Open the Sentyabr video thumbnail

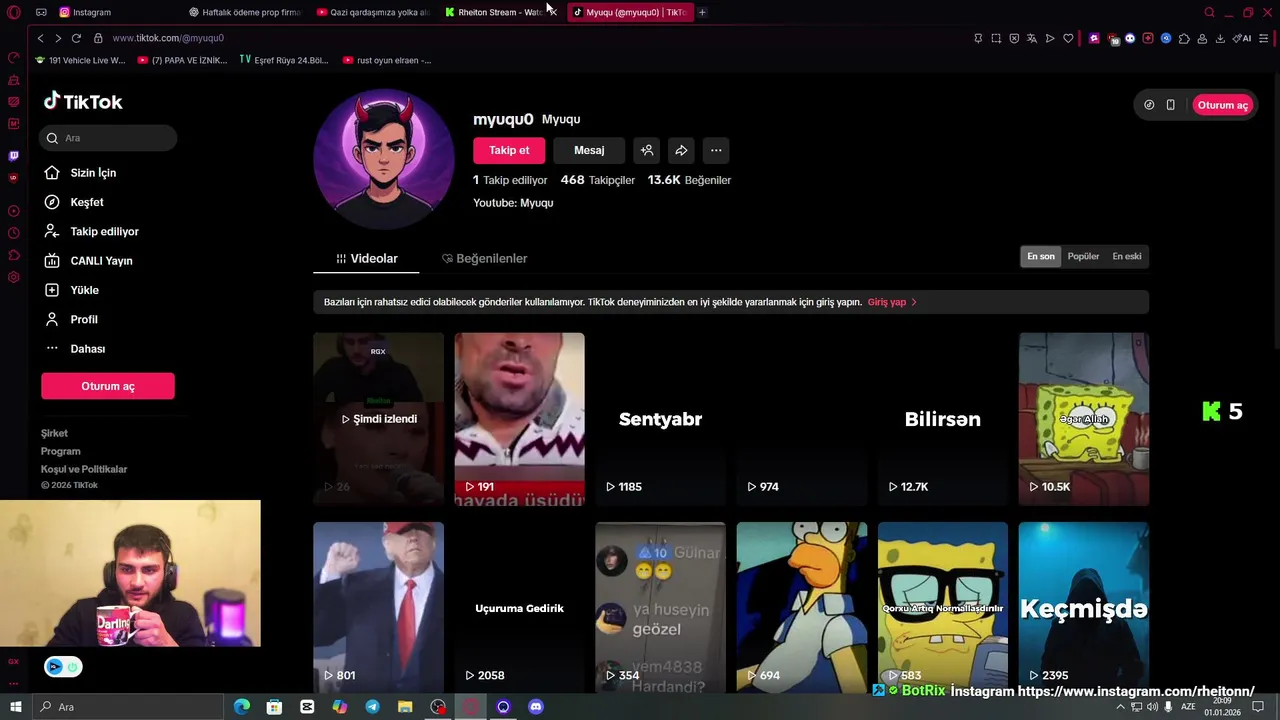(660, 419)
